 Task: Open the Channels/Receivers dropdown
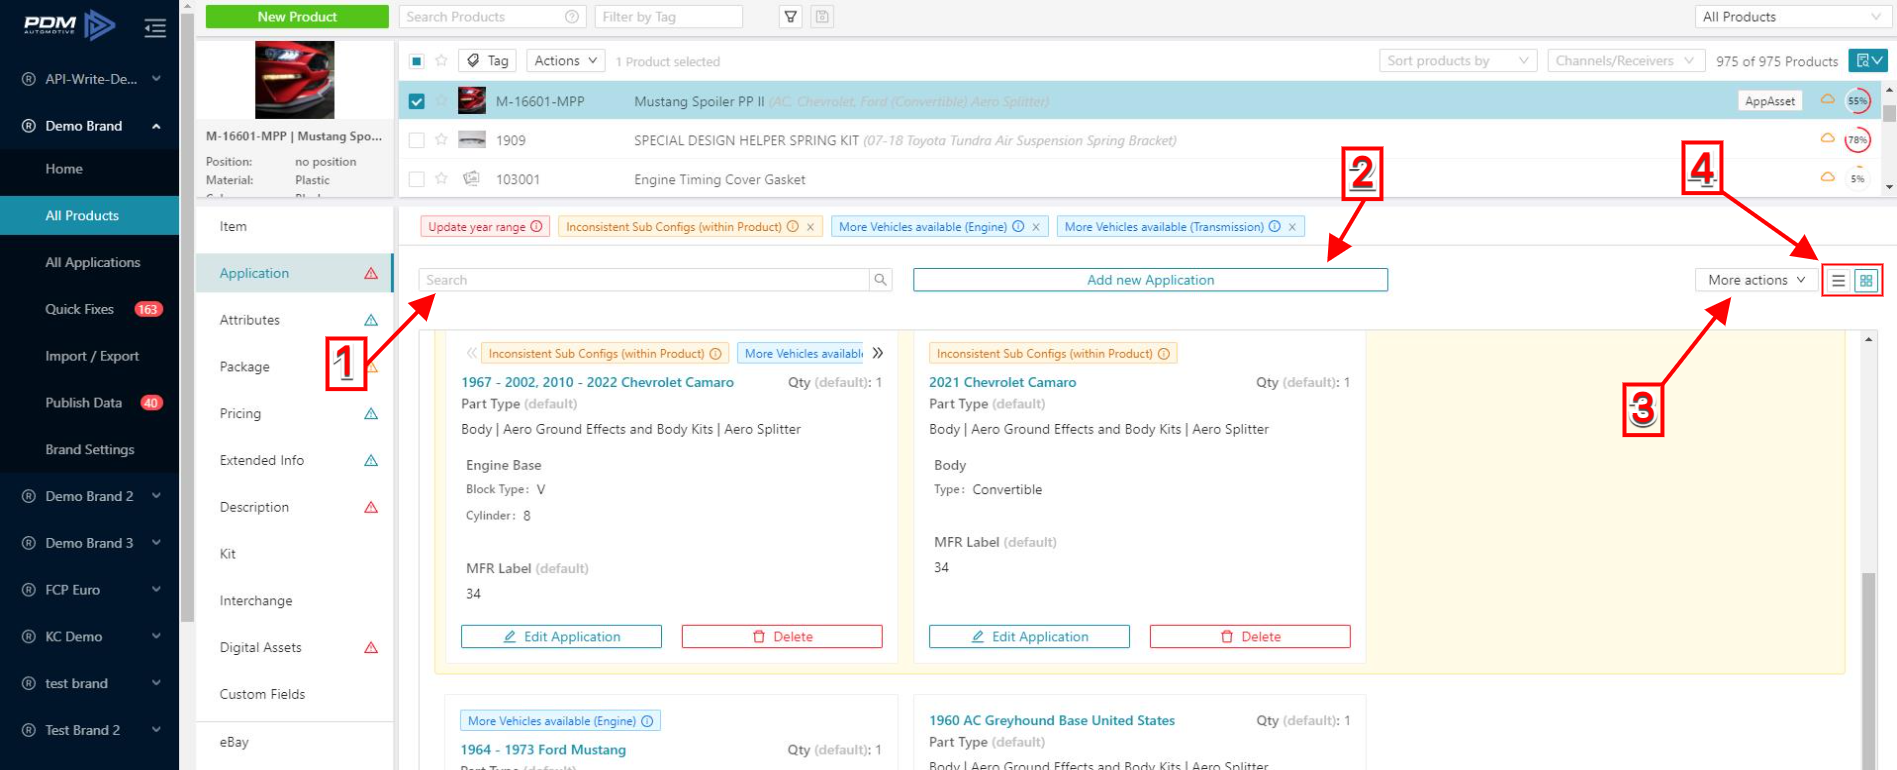click(x=1626, y=61)
